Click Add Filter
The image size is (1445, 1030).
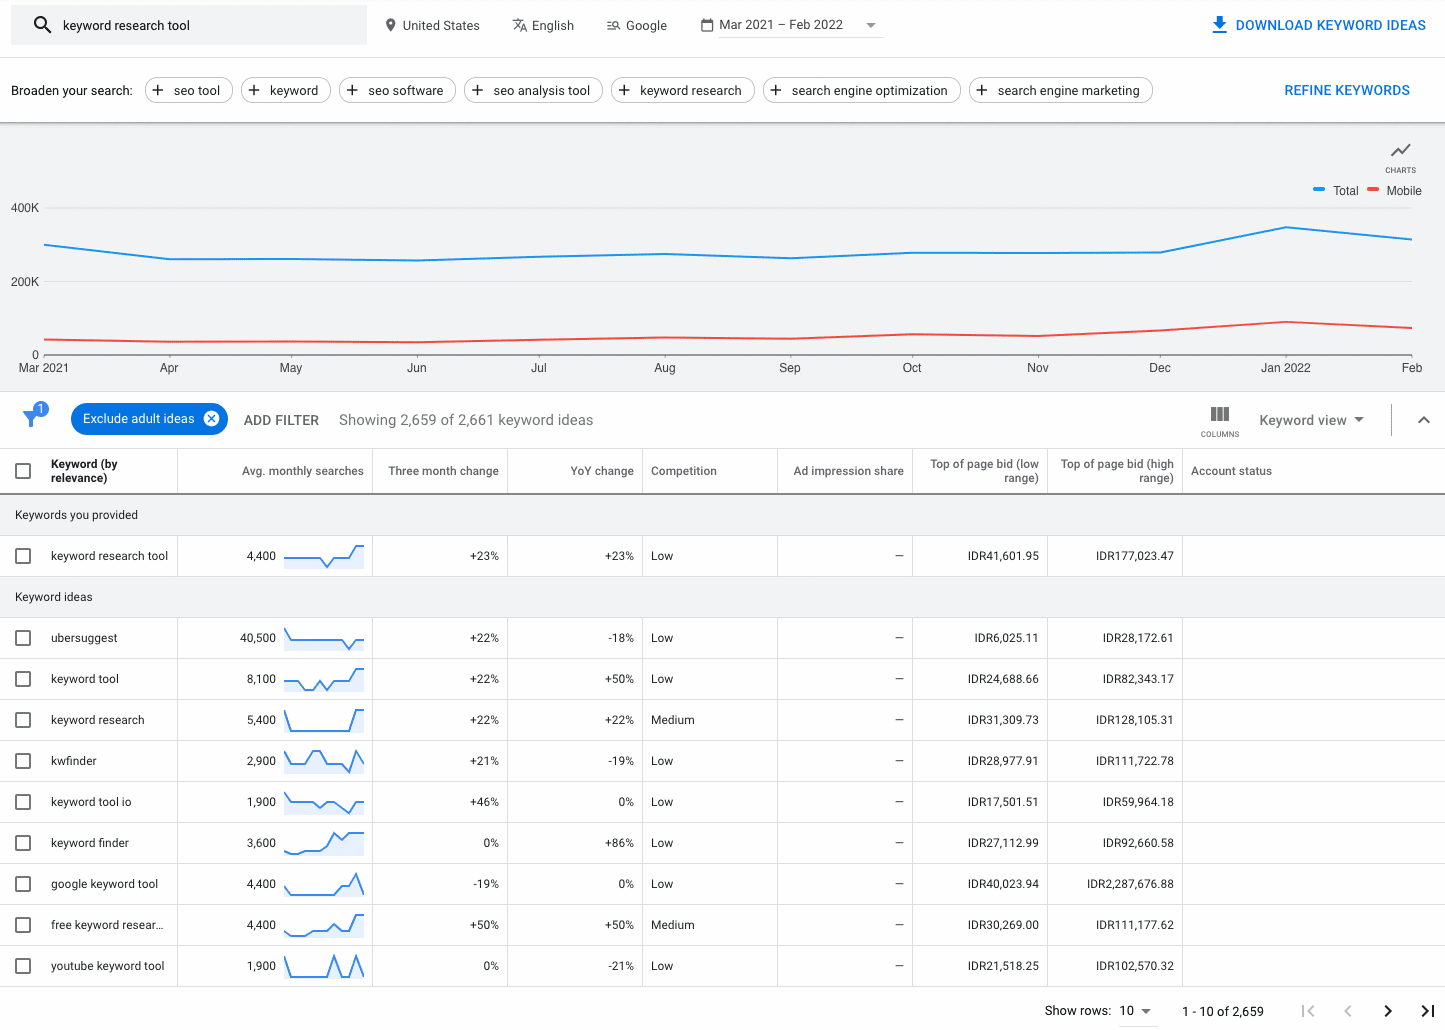point(281,420)
